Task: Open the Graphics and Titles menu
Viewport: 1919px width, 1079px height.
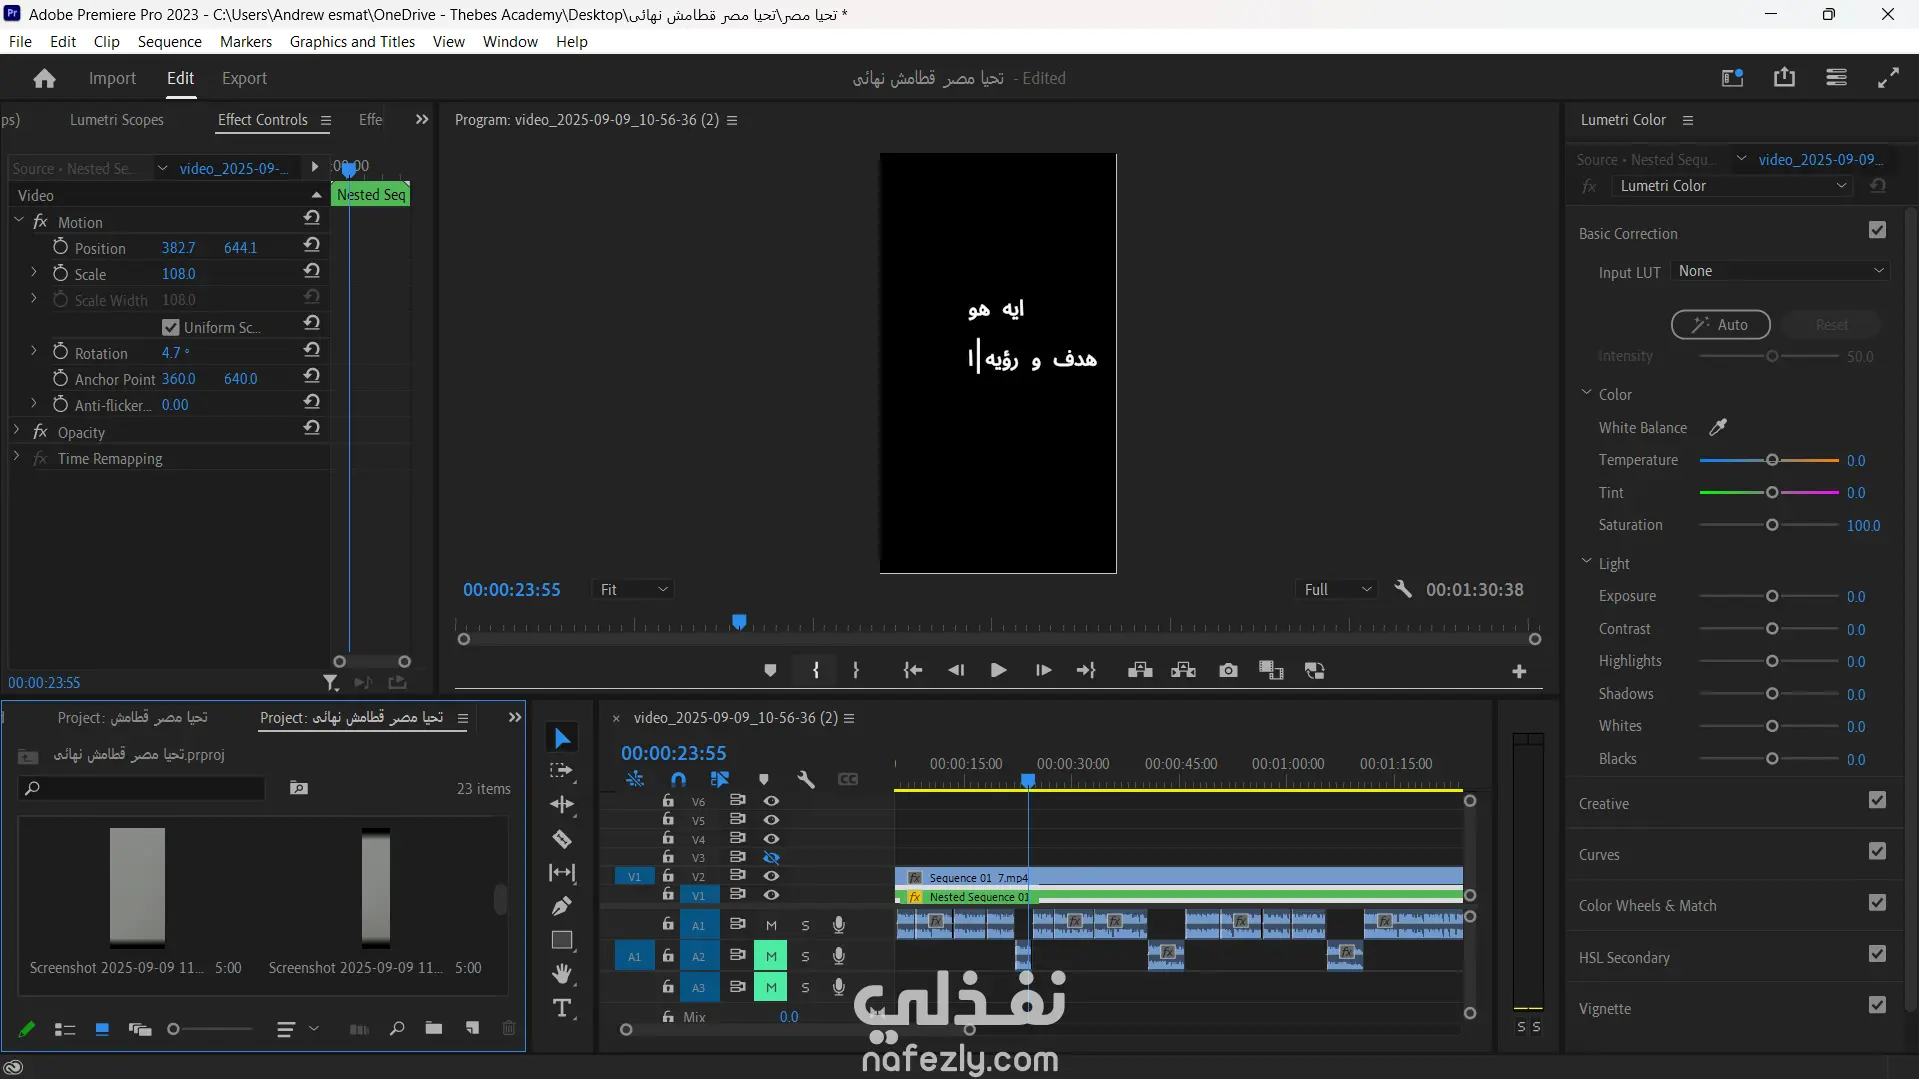Action: click(x=352, y=42)
